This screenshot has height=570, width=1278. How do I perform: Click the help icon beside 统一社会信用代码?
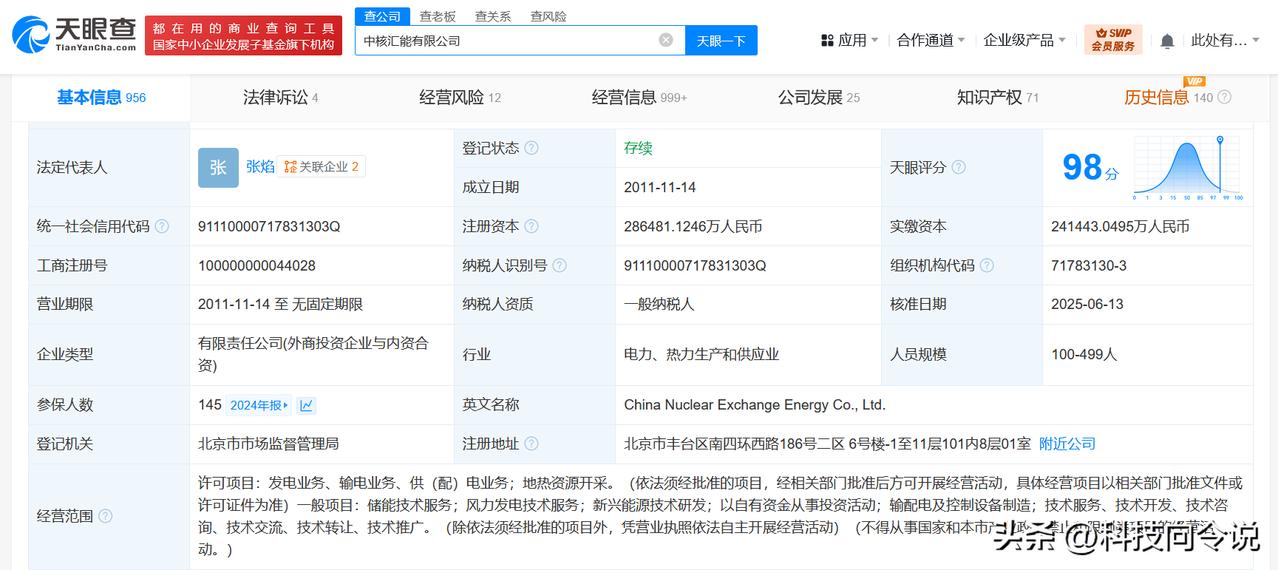162,227
